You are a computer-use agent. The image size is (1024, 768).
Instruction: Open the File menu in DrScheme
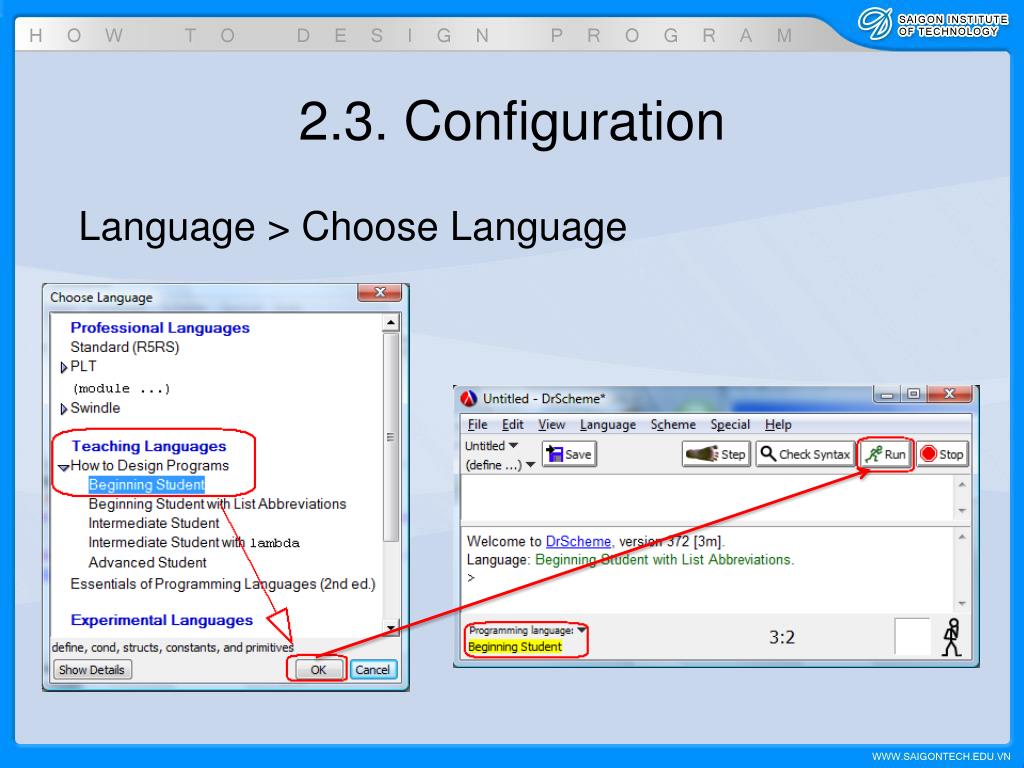[x=477, y=424]
